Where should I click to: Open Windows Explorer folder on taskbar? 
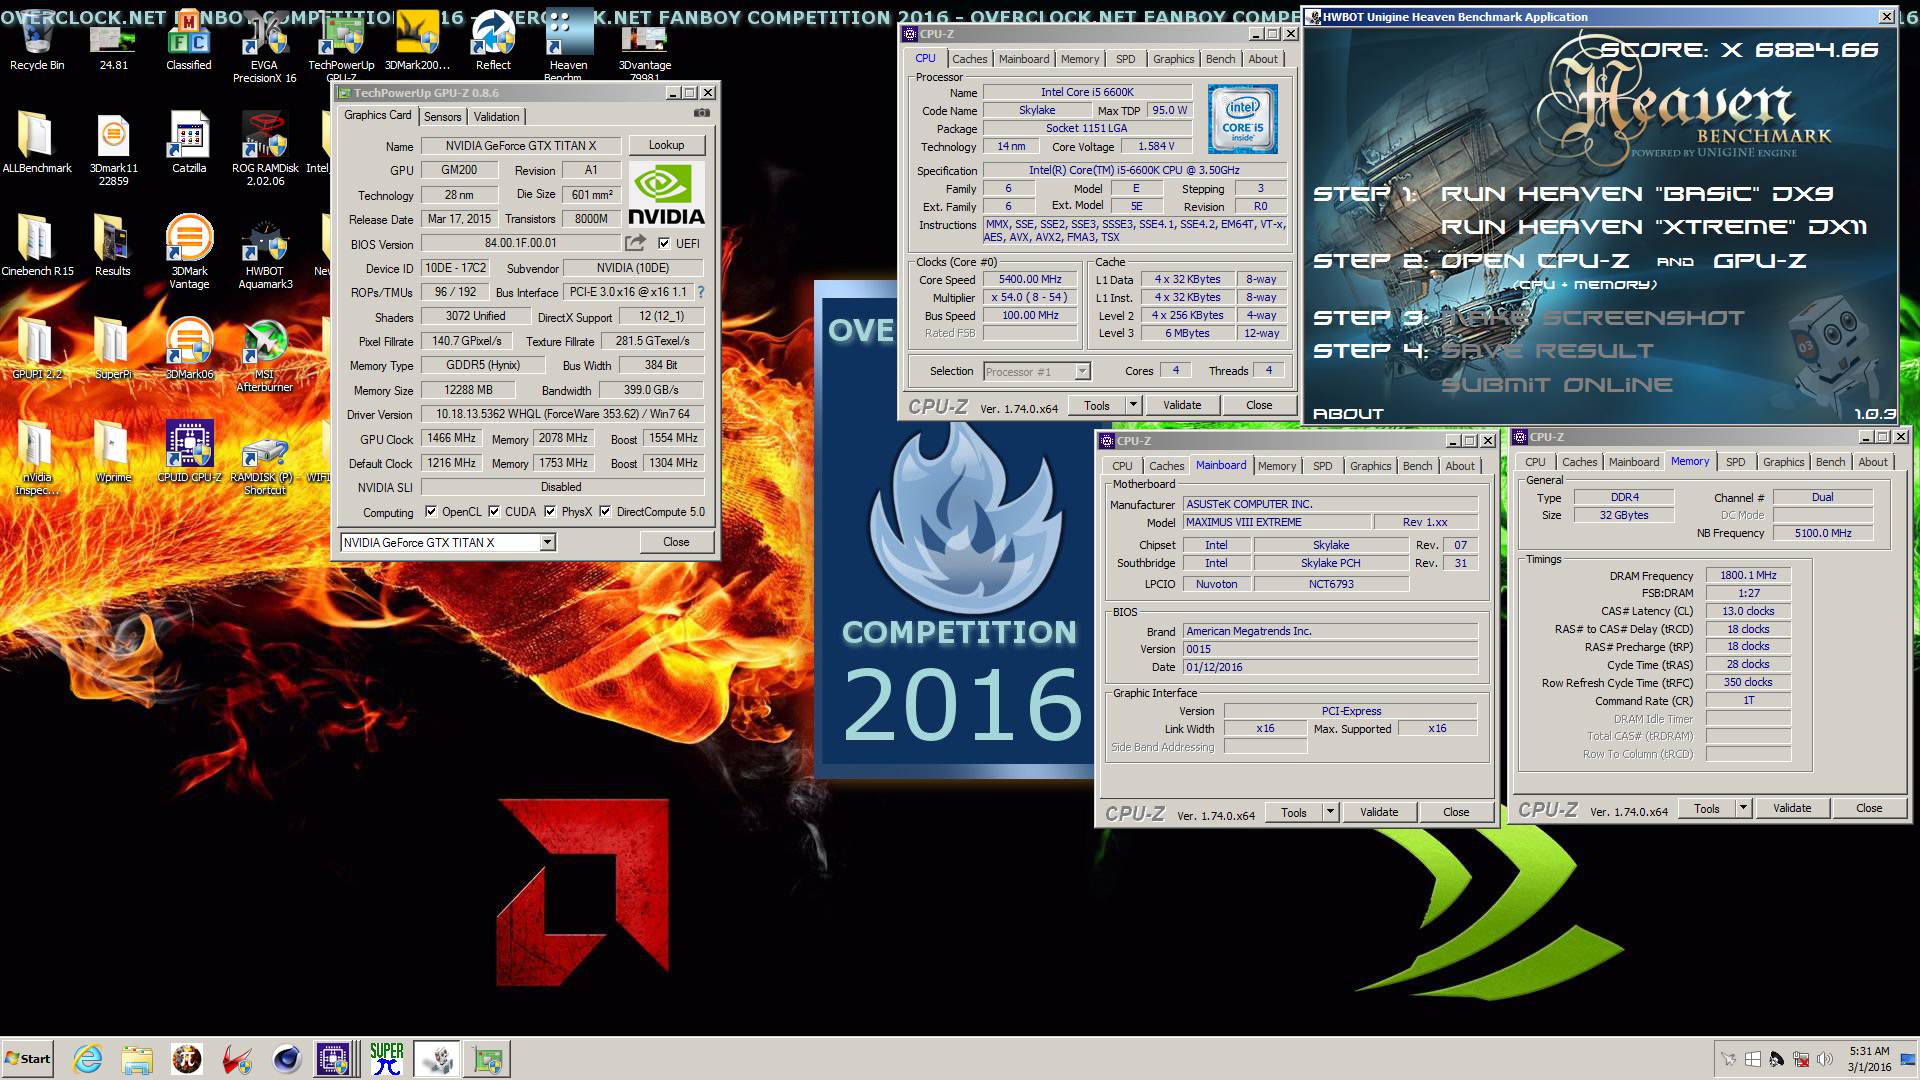137,1059
